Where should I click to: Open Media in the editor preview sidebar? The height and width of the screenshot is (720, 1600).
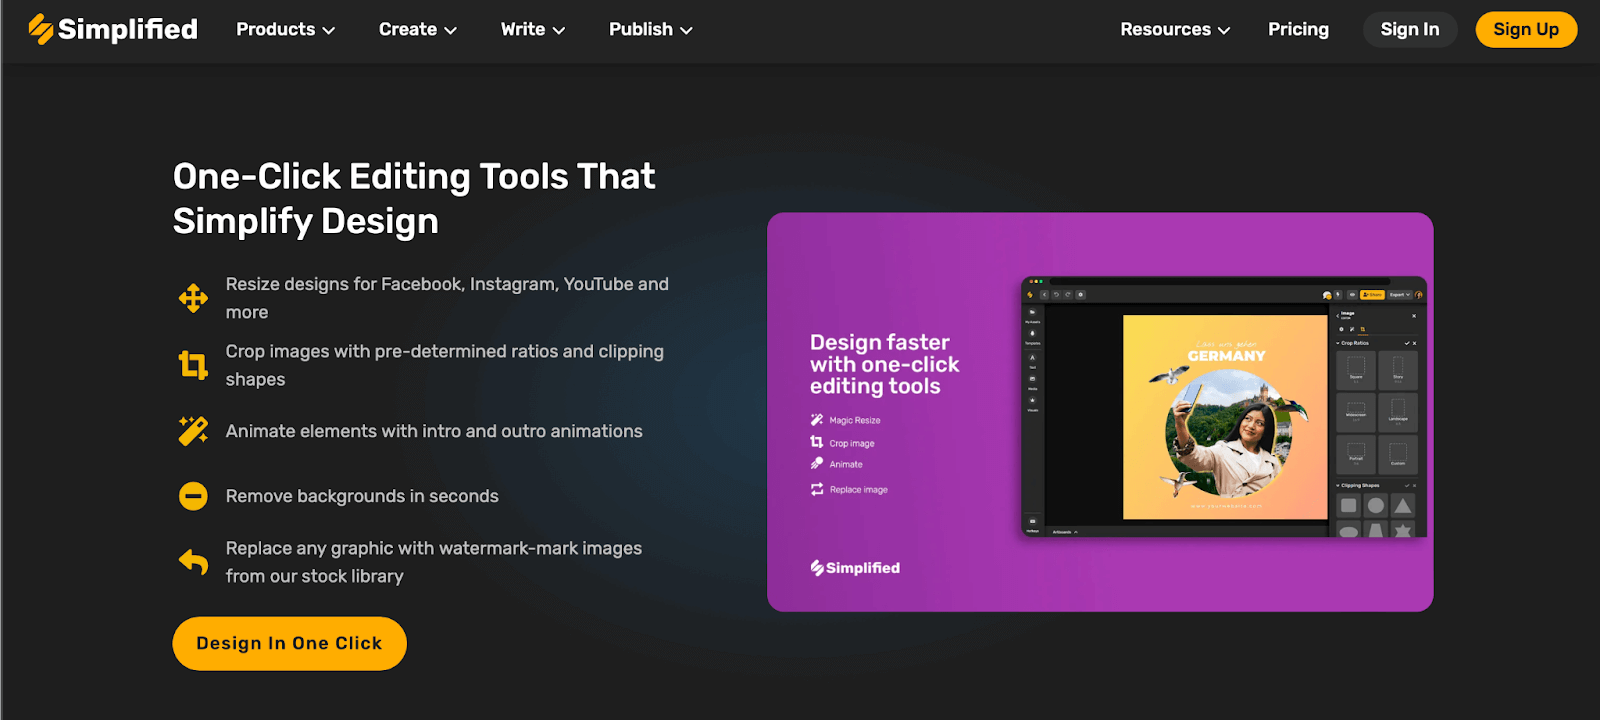[x=1033, y=382]
